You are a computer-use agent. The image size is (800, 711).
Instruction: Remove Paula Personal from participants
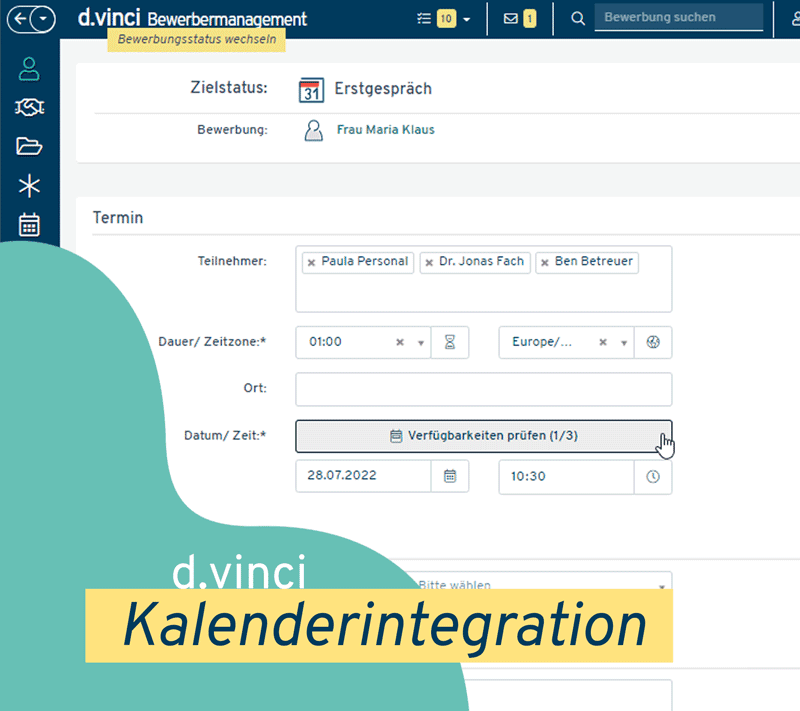click(x=311, y=262)
